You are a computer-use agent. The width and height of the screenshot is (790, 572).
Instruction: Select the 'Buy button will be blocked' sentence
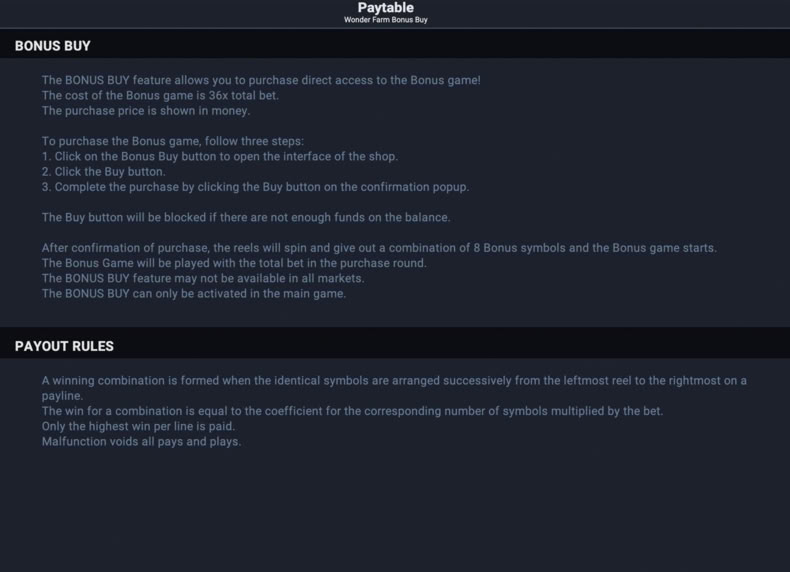pyautogui.click(x=246, y=217)
